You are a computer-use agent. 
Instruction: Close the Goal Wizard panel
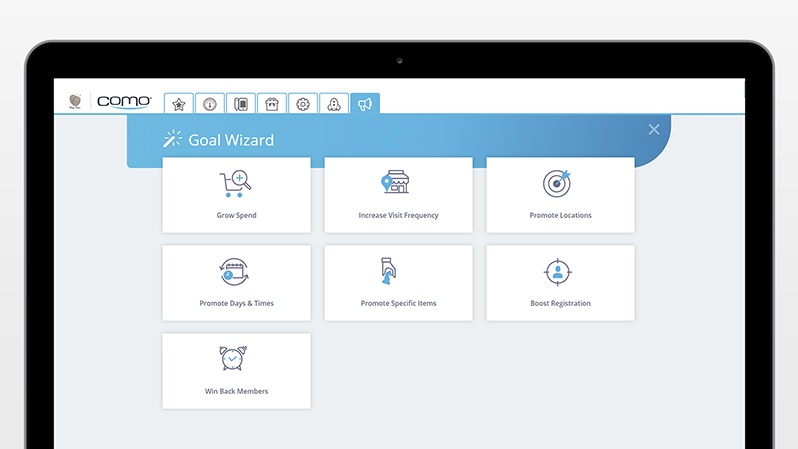coord(654,129)
